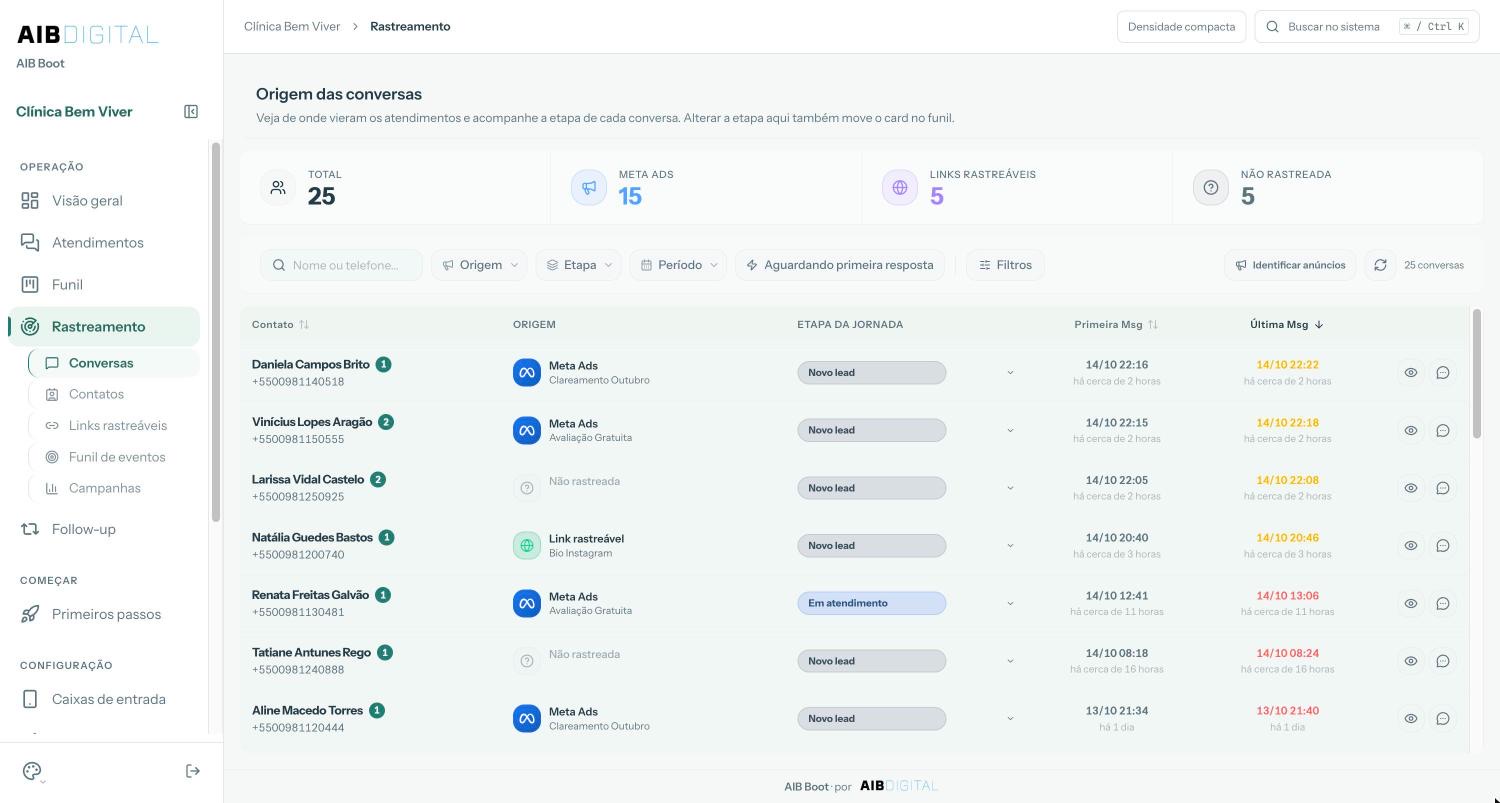Collapse the sidebar panel icon
The image size is (1500, 803).
coord(191,112)
